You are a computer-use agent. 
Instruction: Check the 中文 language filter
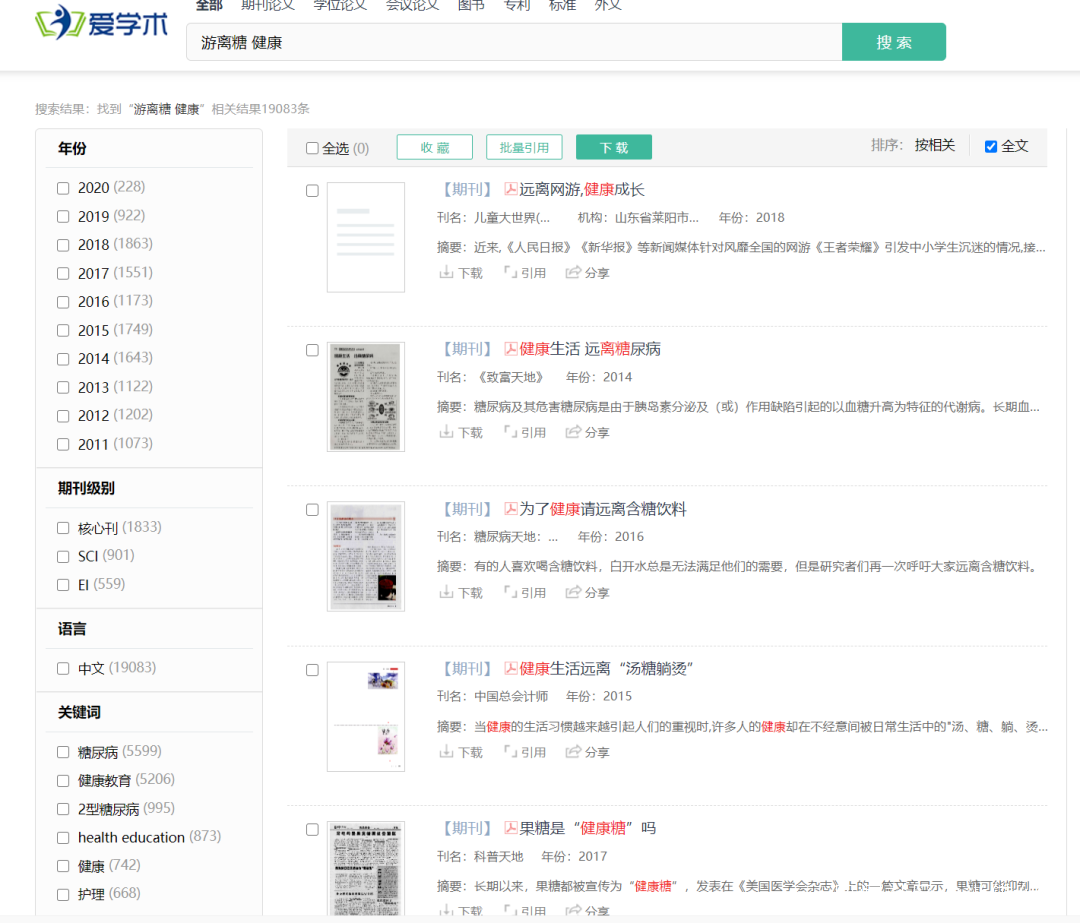tap(63, 668)
